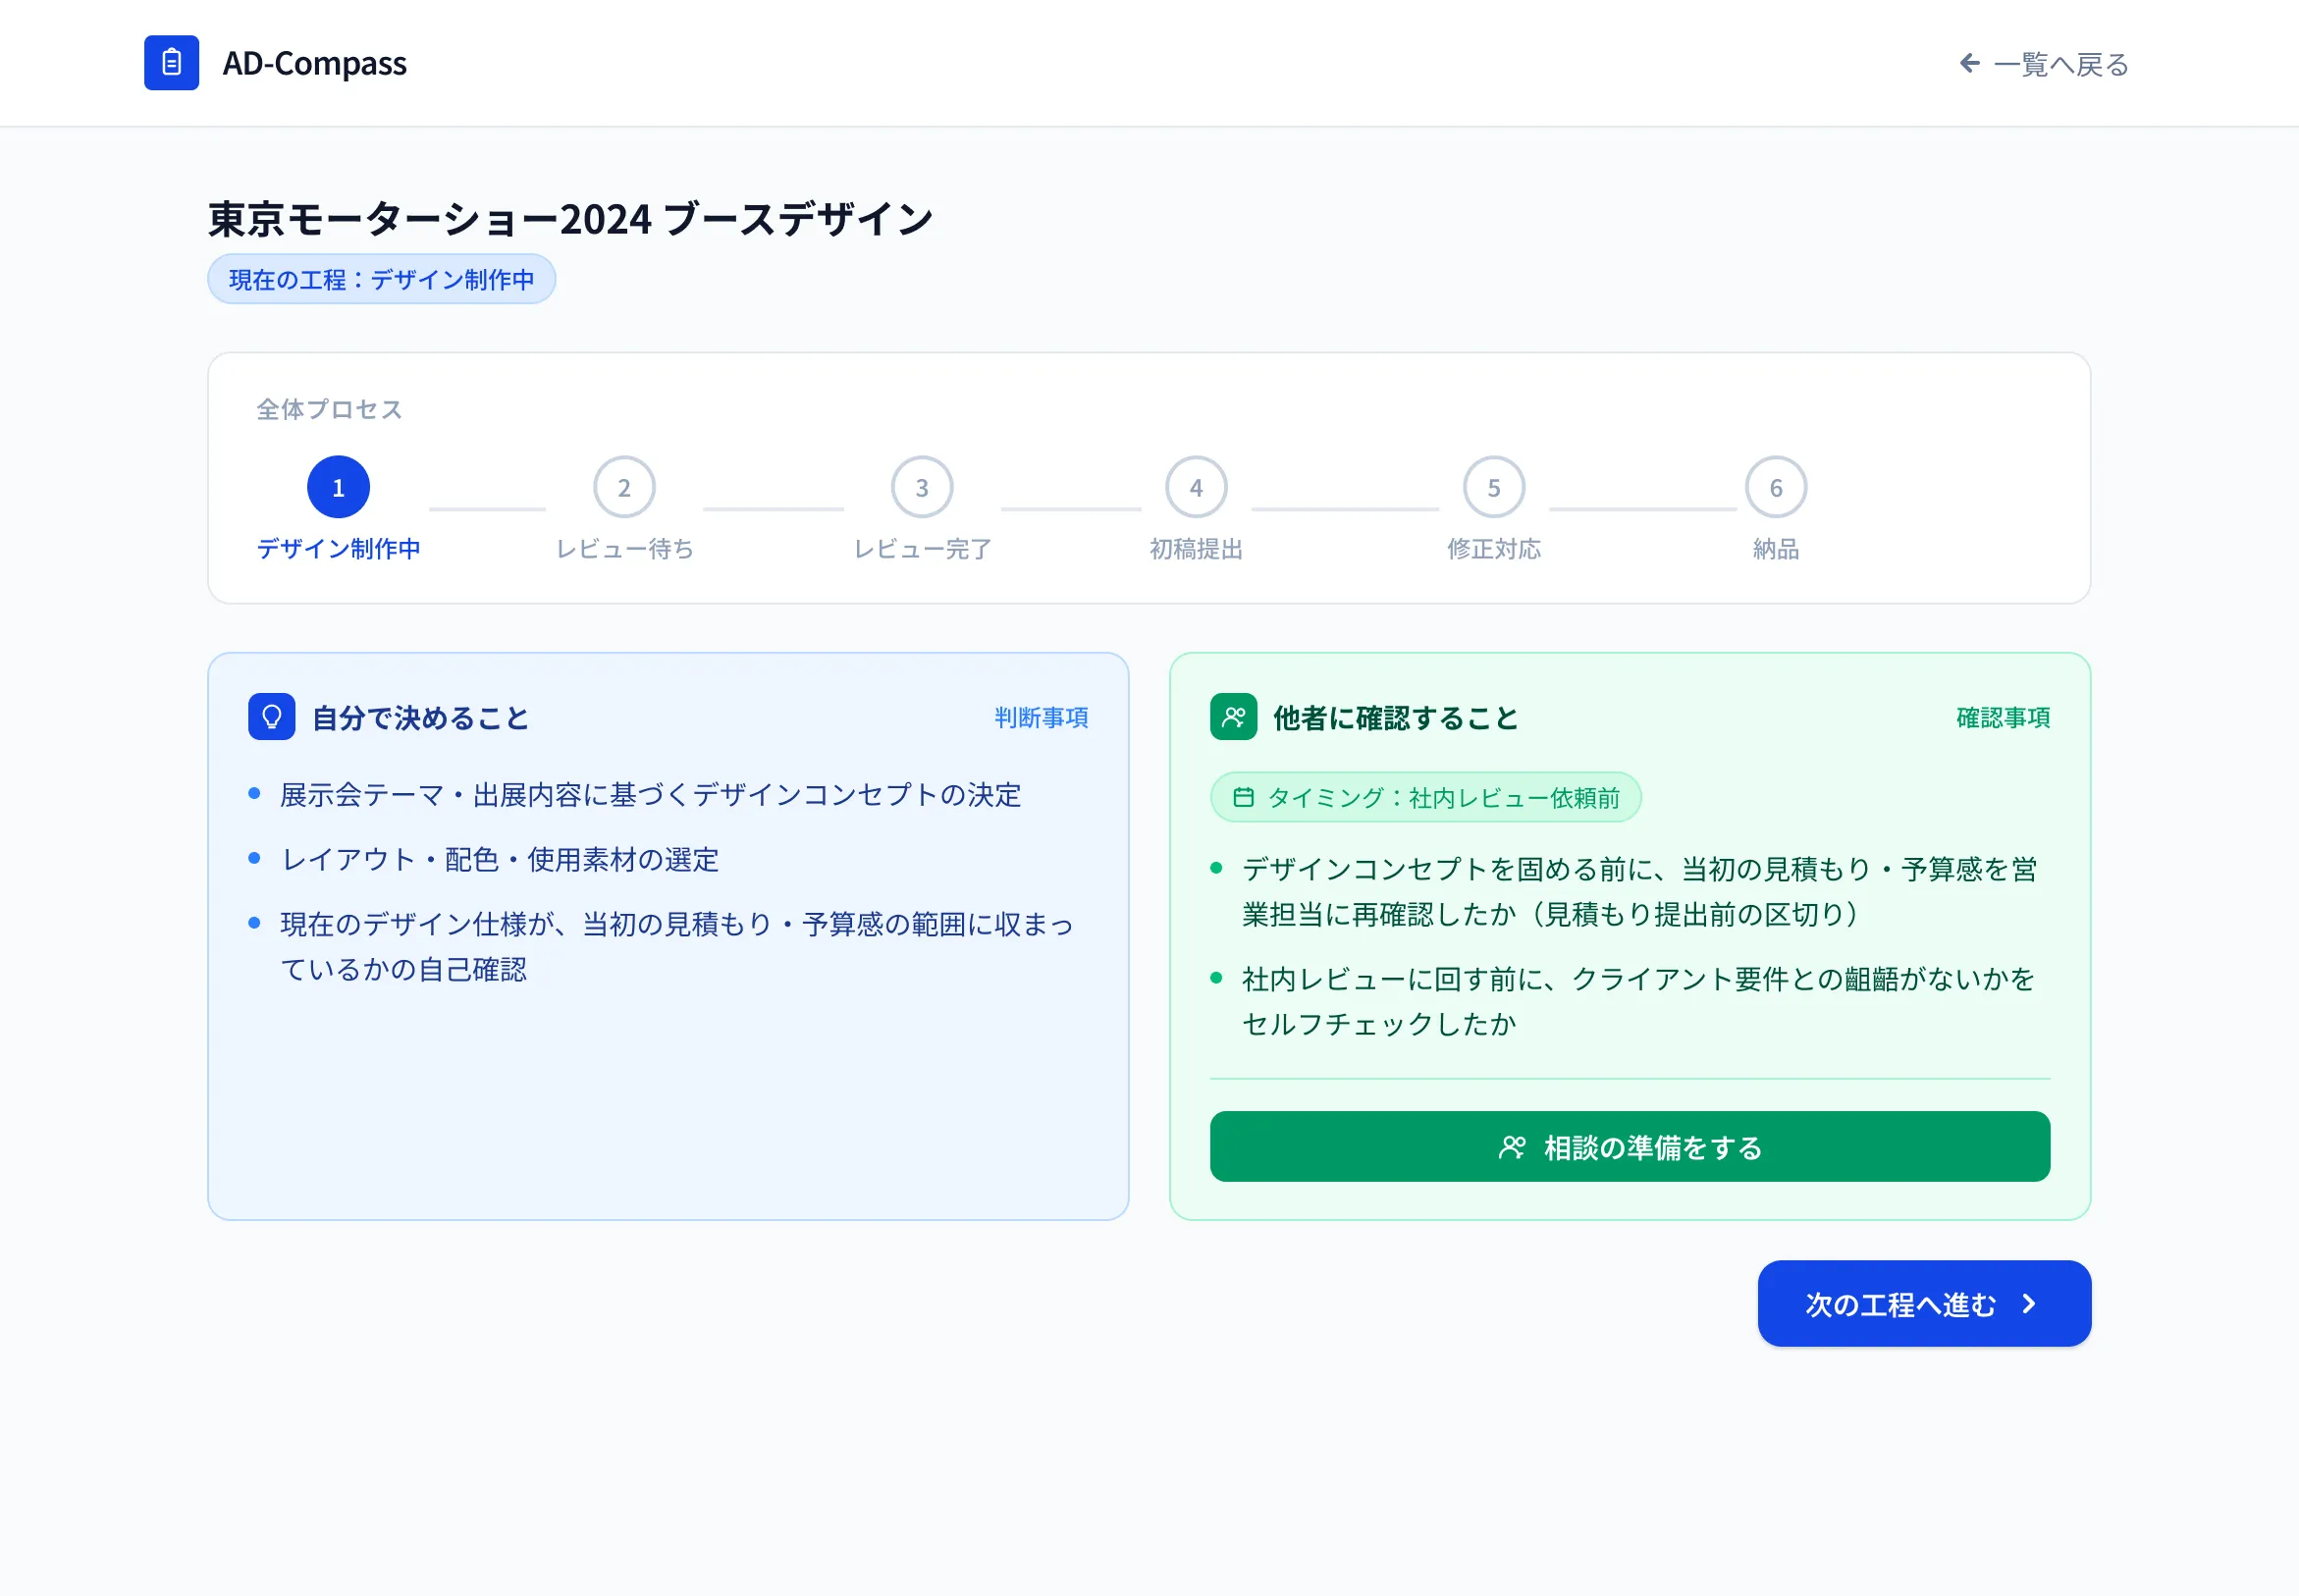Click the レビュー待ち step label

click(x=624, y=549)
